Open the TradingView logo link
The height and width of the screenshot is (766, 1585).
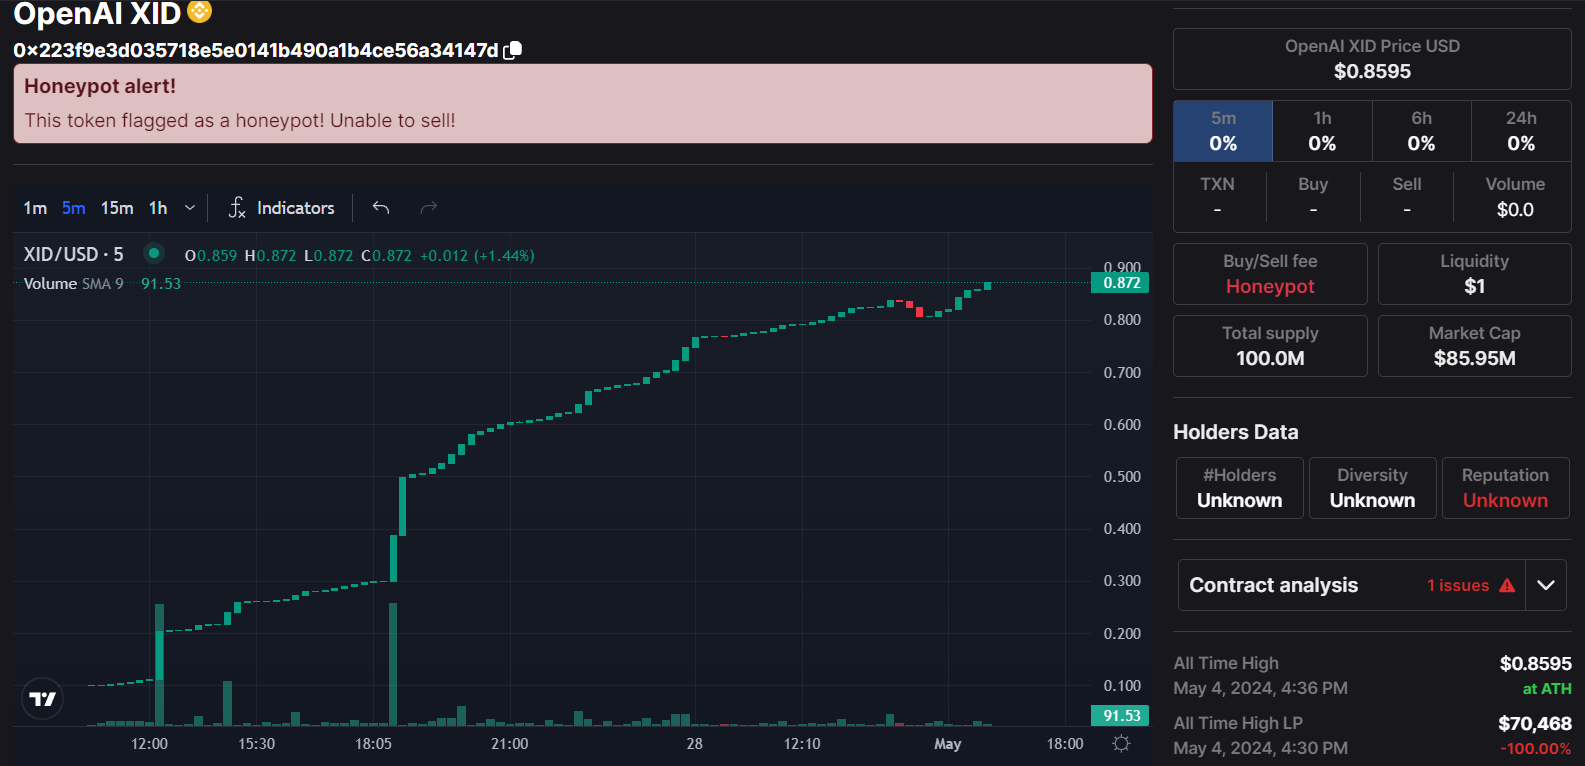coord(42,698)
